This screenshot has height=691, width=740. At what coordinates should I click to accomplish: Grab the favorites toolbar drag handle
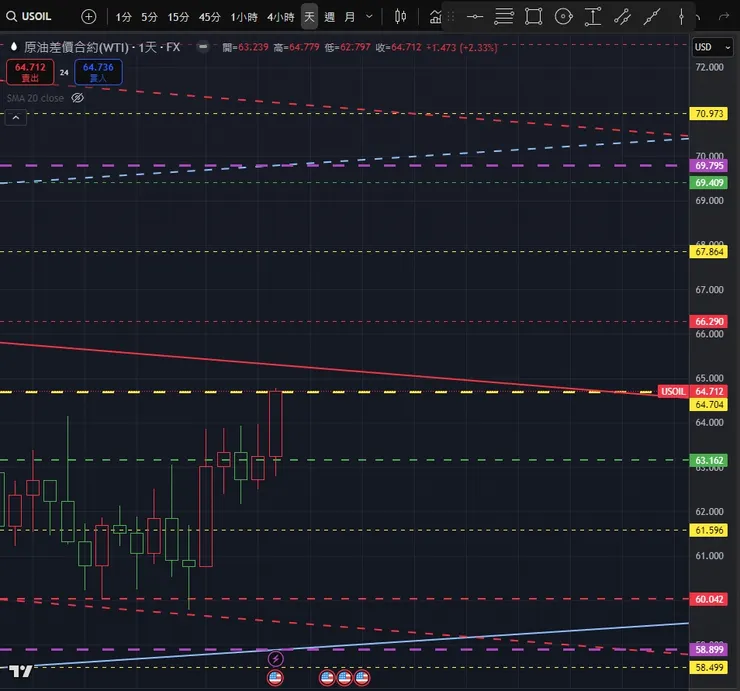[451, 17]
